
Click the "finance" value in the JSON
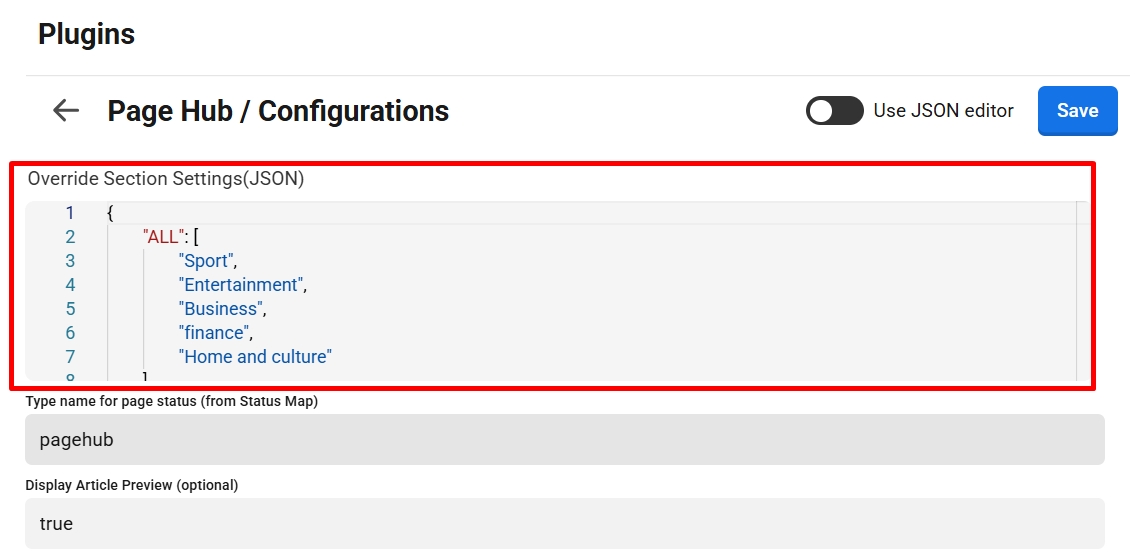[x=214, y=333]
